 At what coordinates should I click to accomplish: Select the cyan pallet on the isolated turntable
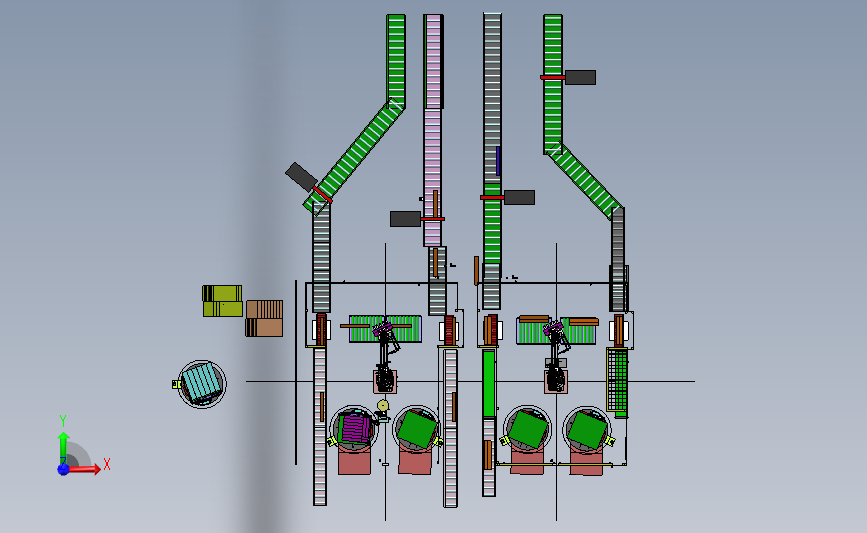coord(201,383)
